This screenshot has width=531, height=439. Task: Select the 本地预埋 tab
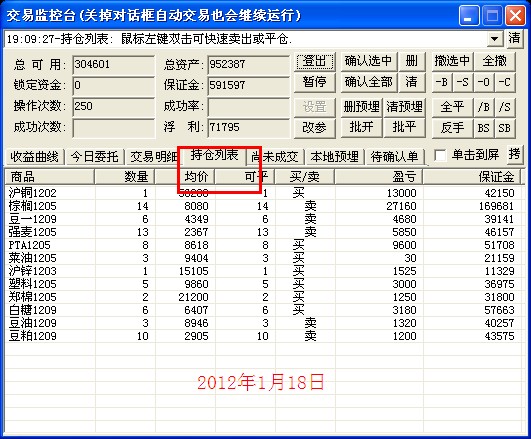coord(334,157)
